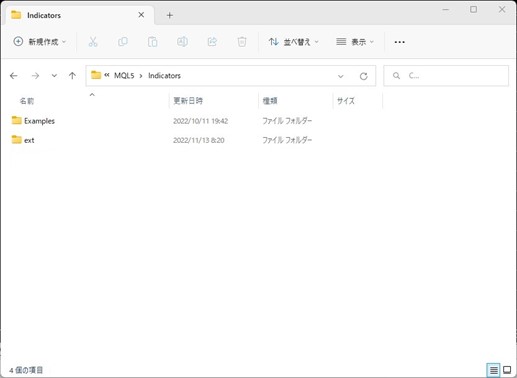Click the breadcrumb arrow after MQL5
517x378 pixels.
(x=141, y=76)
